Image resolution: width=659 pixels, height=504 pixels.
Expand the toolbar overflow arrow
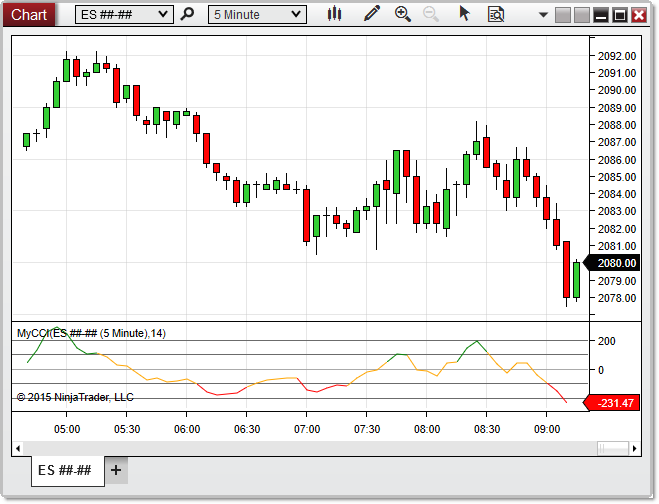(x=542, y=14)
